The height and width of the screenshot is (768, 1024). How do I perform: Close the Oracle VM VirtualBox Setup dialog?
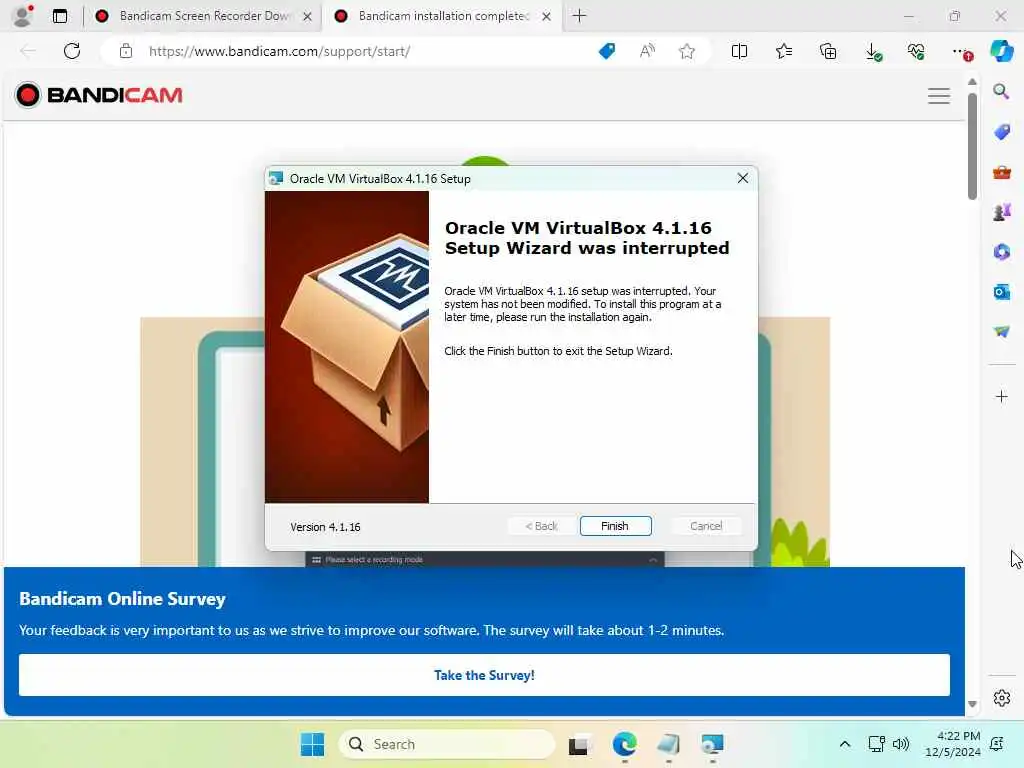click(x=743, y=178)
